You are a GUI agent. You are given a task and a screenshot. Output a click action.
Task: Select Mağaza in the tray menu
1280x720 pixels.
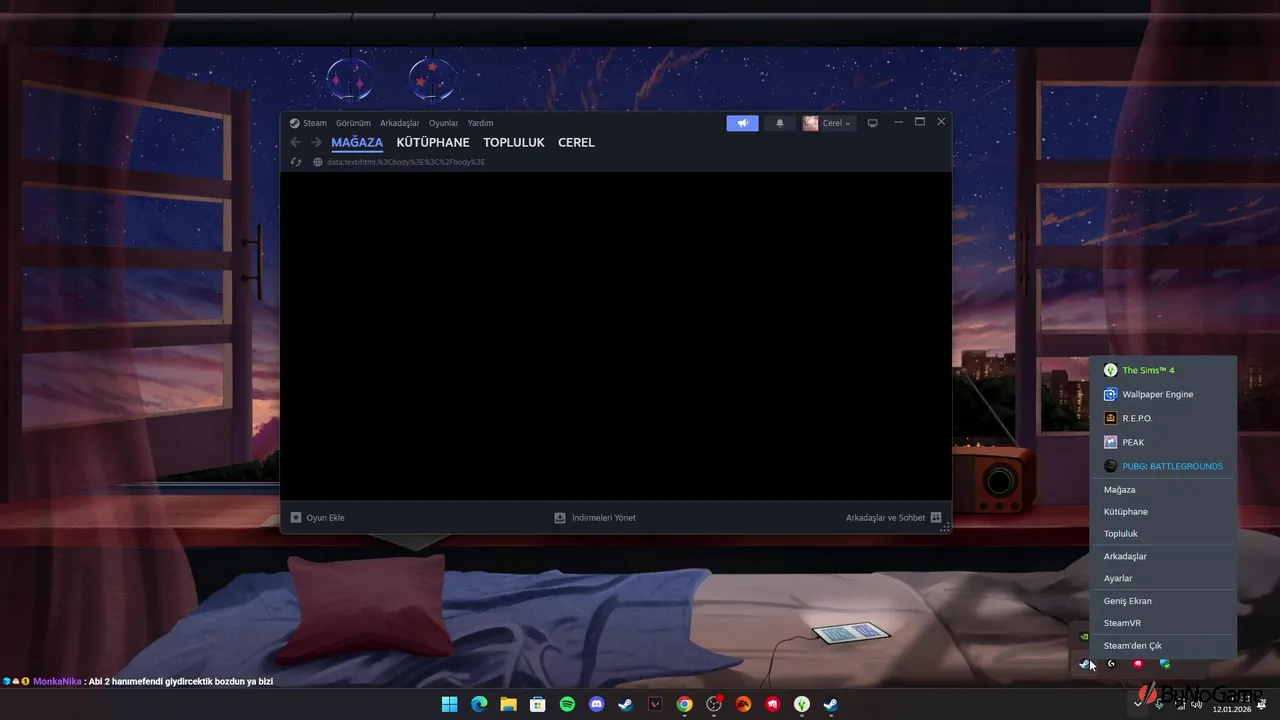coord(1163,490)
